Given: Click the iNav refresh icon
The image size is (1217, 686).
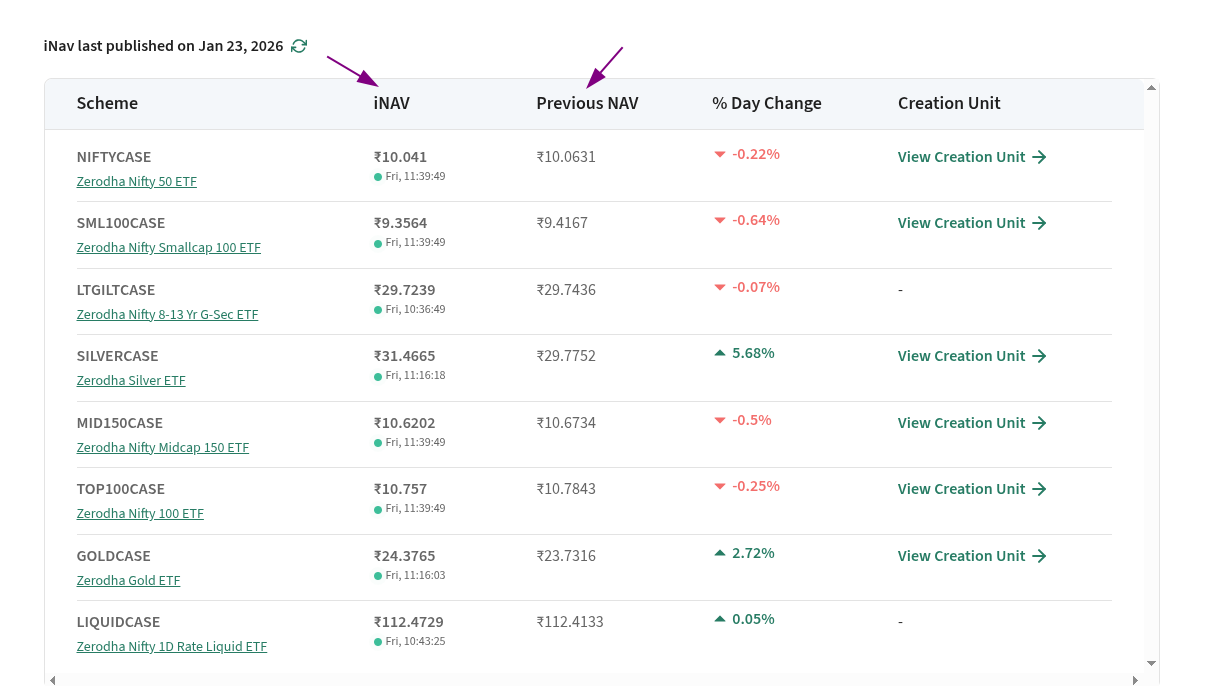Looking at the screenshot, I should (299, 46).
